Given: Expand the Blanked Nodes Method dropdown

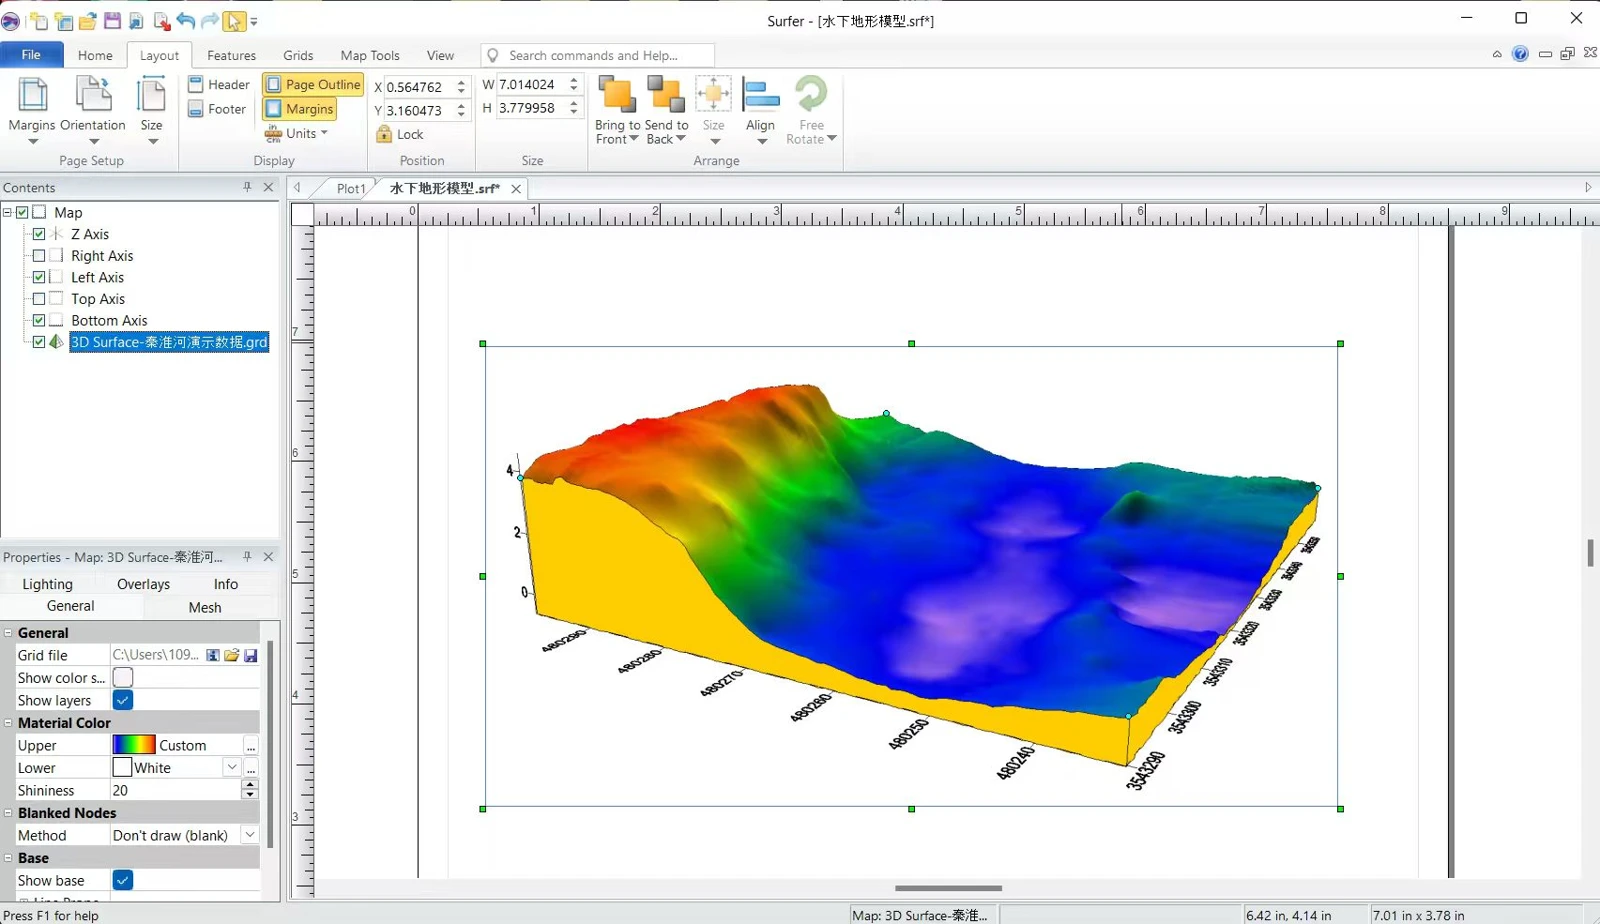Looking at the screenshot, I should (x=250, y=835).
